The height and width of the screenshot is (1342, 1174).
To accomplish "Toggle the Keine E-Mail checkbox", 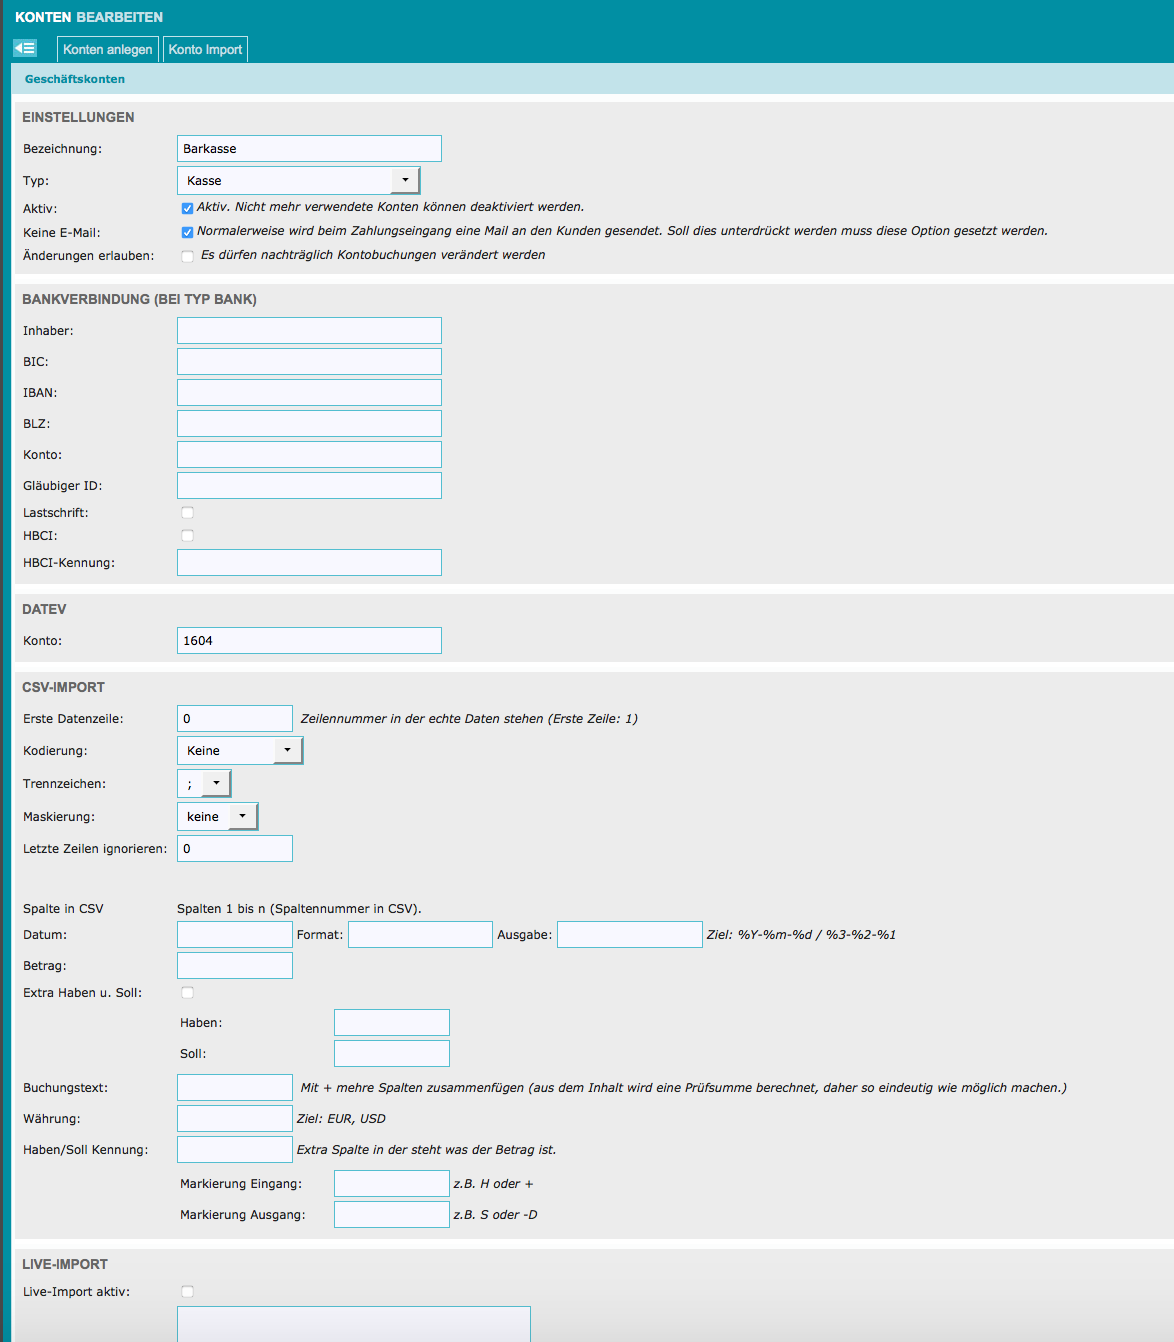I will click(187, 232).
